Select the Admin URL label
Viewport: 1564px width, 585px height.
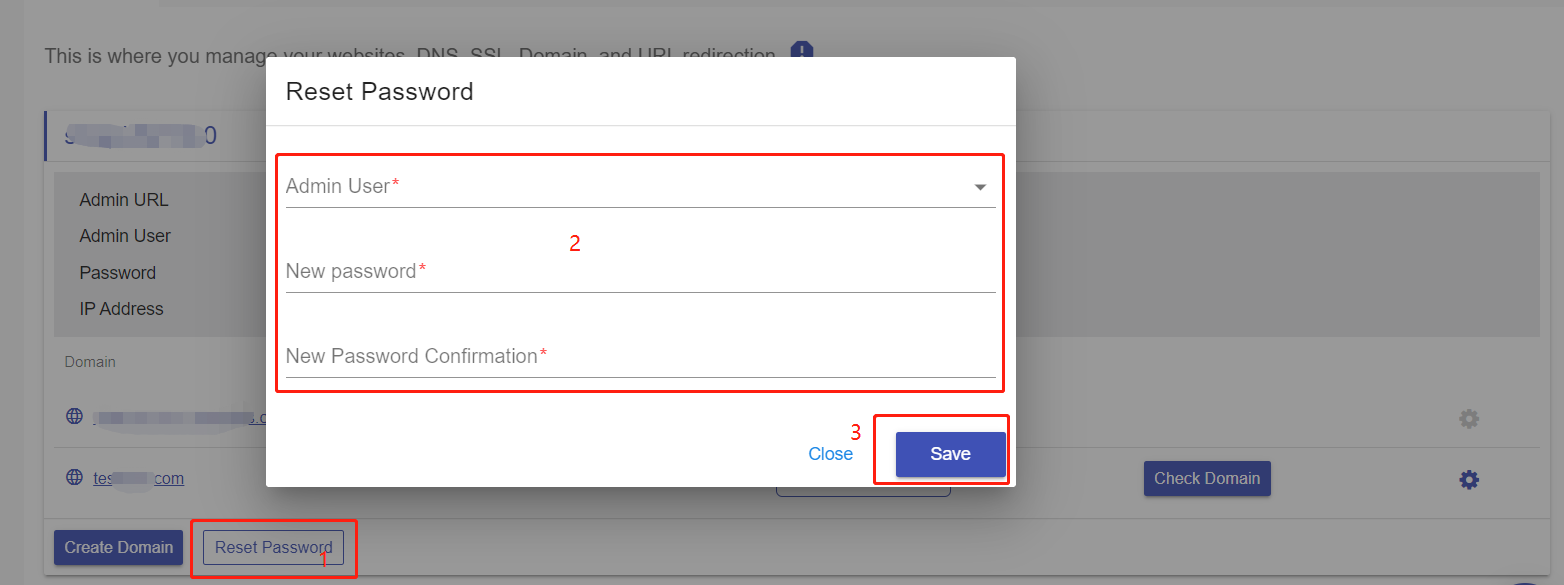[x=124, y=200]
